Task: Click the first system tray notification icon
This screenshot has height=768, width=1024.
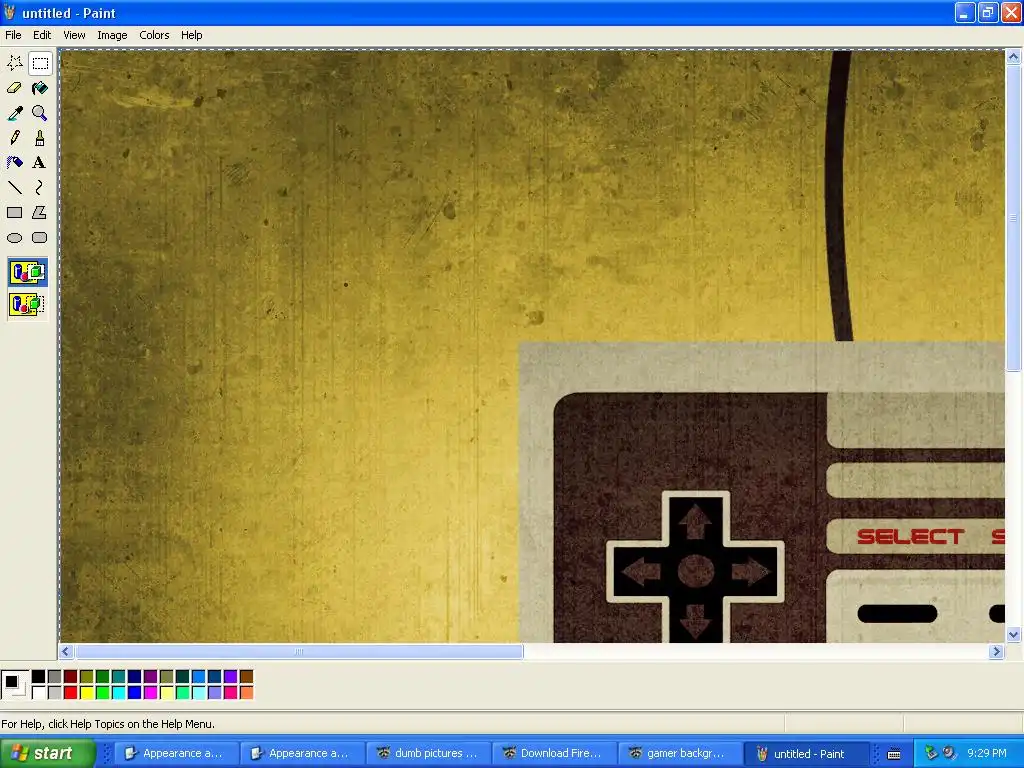Action: click(931, 753)
